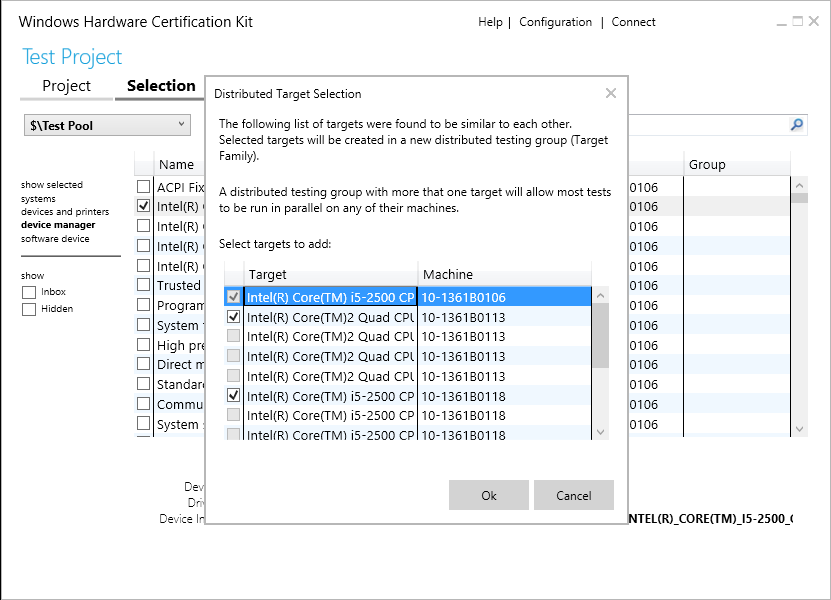The image size is (831, 600).
Task: Switch to the Project tab
Action: tap(66, 86)
